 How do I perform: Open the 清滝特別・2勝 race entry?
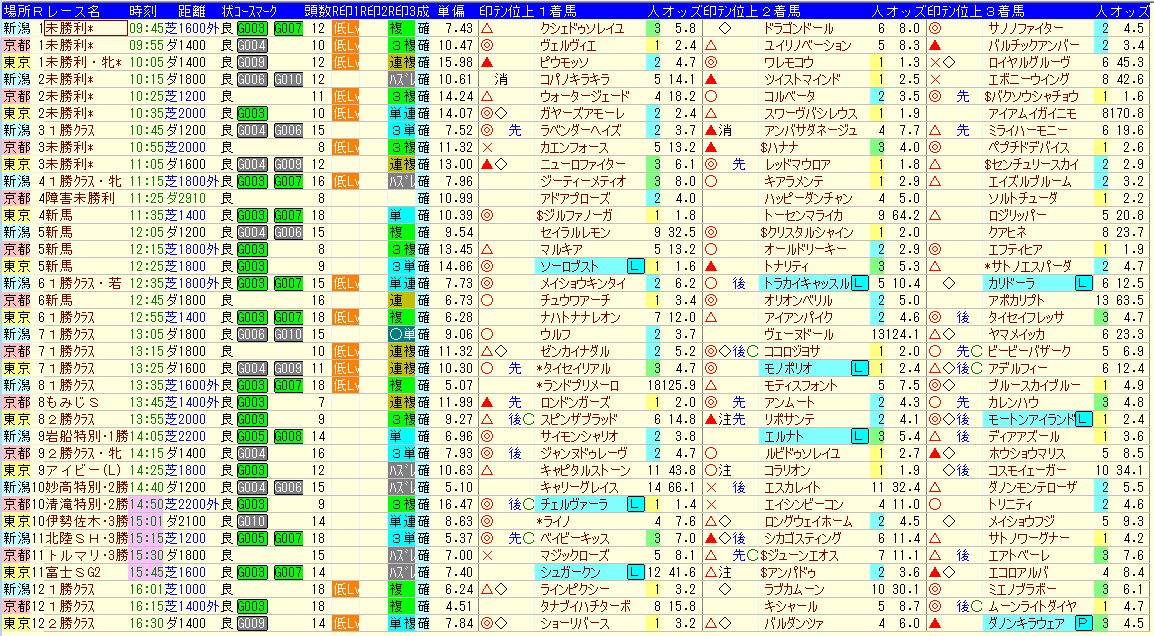(x=86, y=504)
